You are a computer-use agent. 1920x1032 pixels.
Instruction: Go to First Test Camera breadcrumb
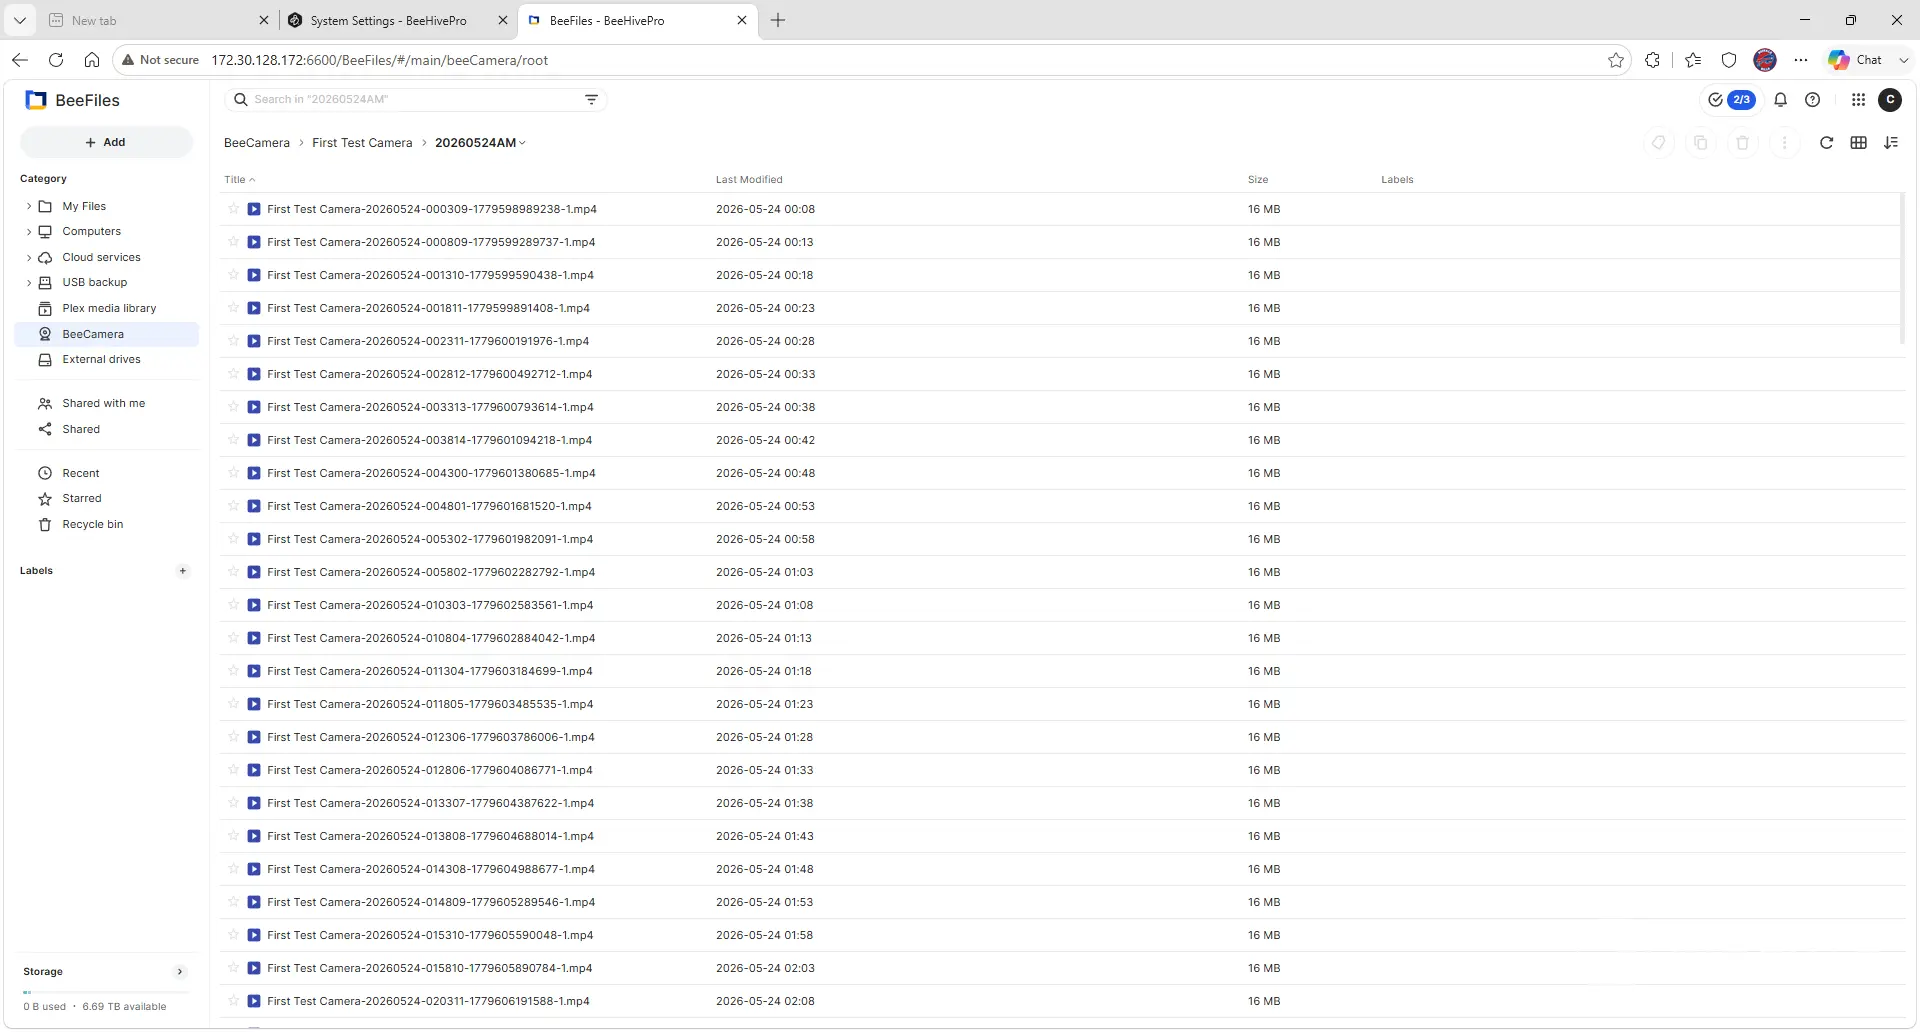362,143
